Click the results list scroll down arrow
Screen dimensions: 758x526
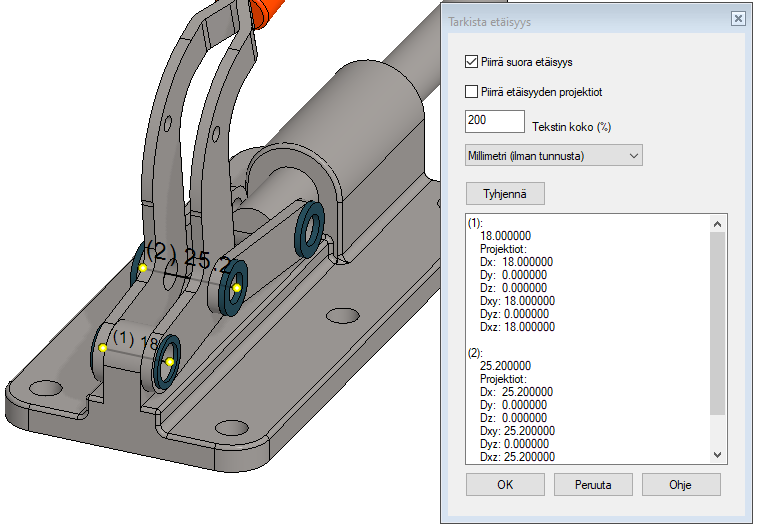pyautogui.click(x=716, y=455)
